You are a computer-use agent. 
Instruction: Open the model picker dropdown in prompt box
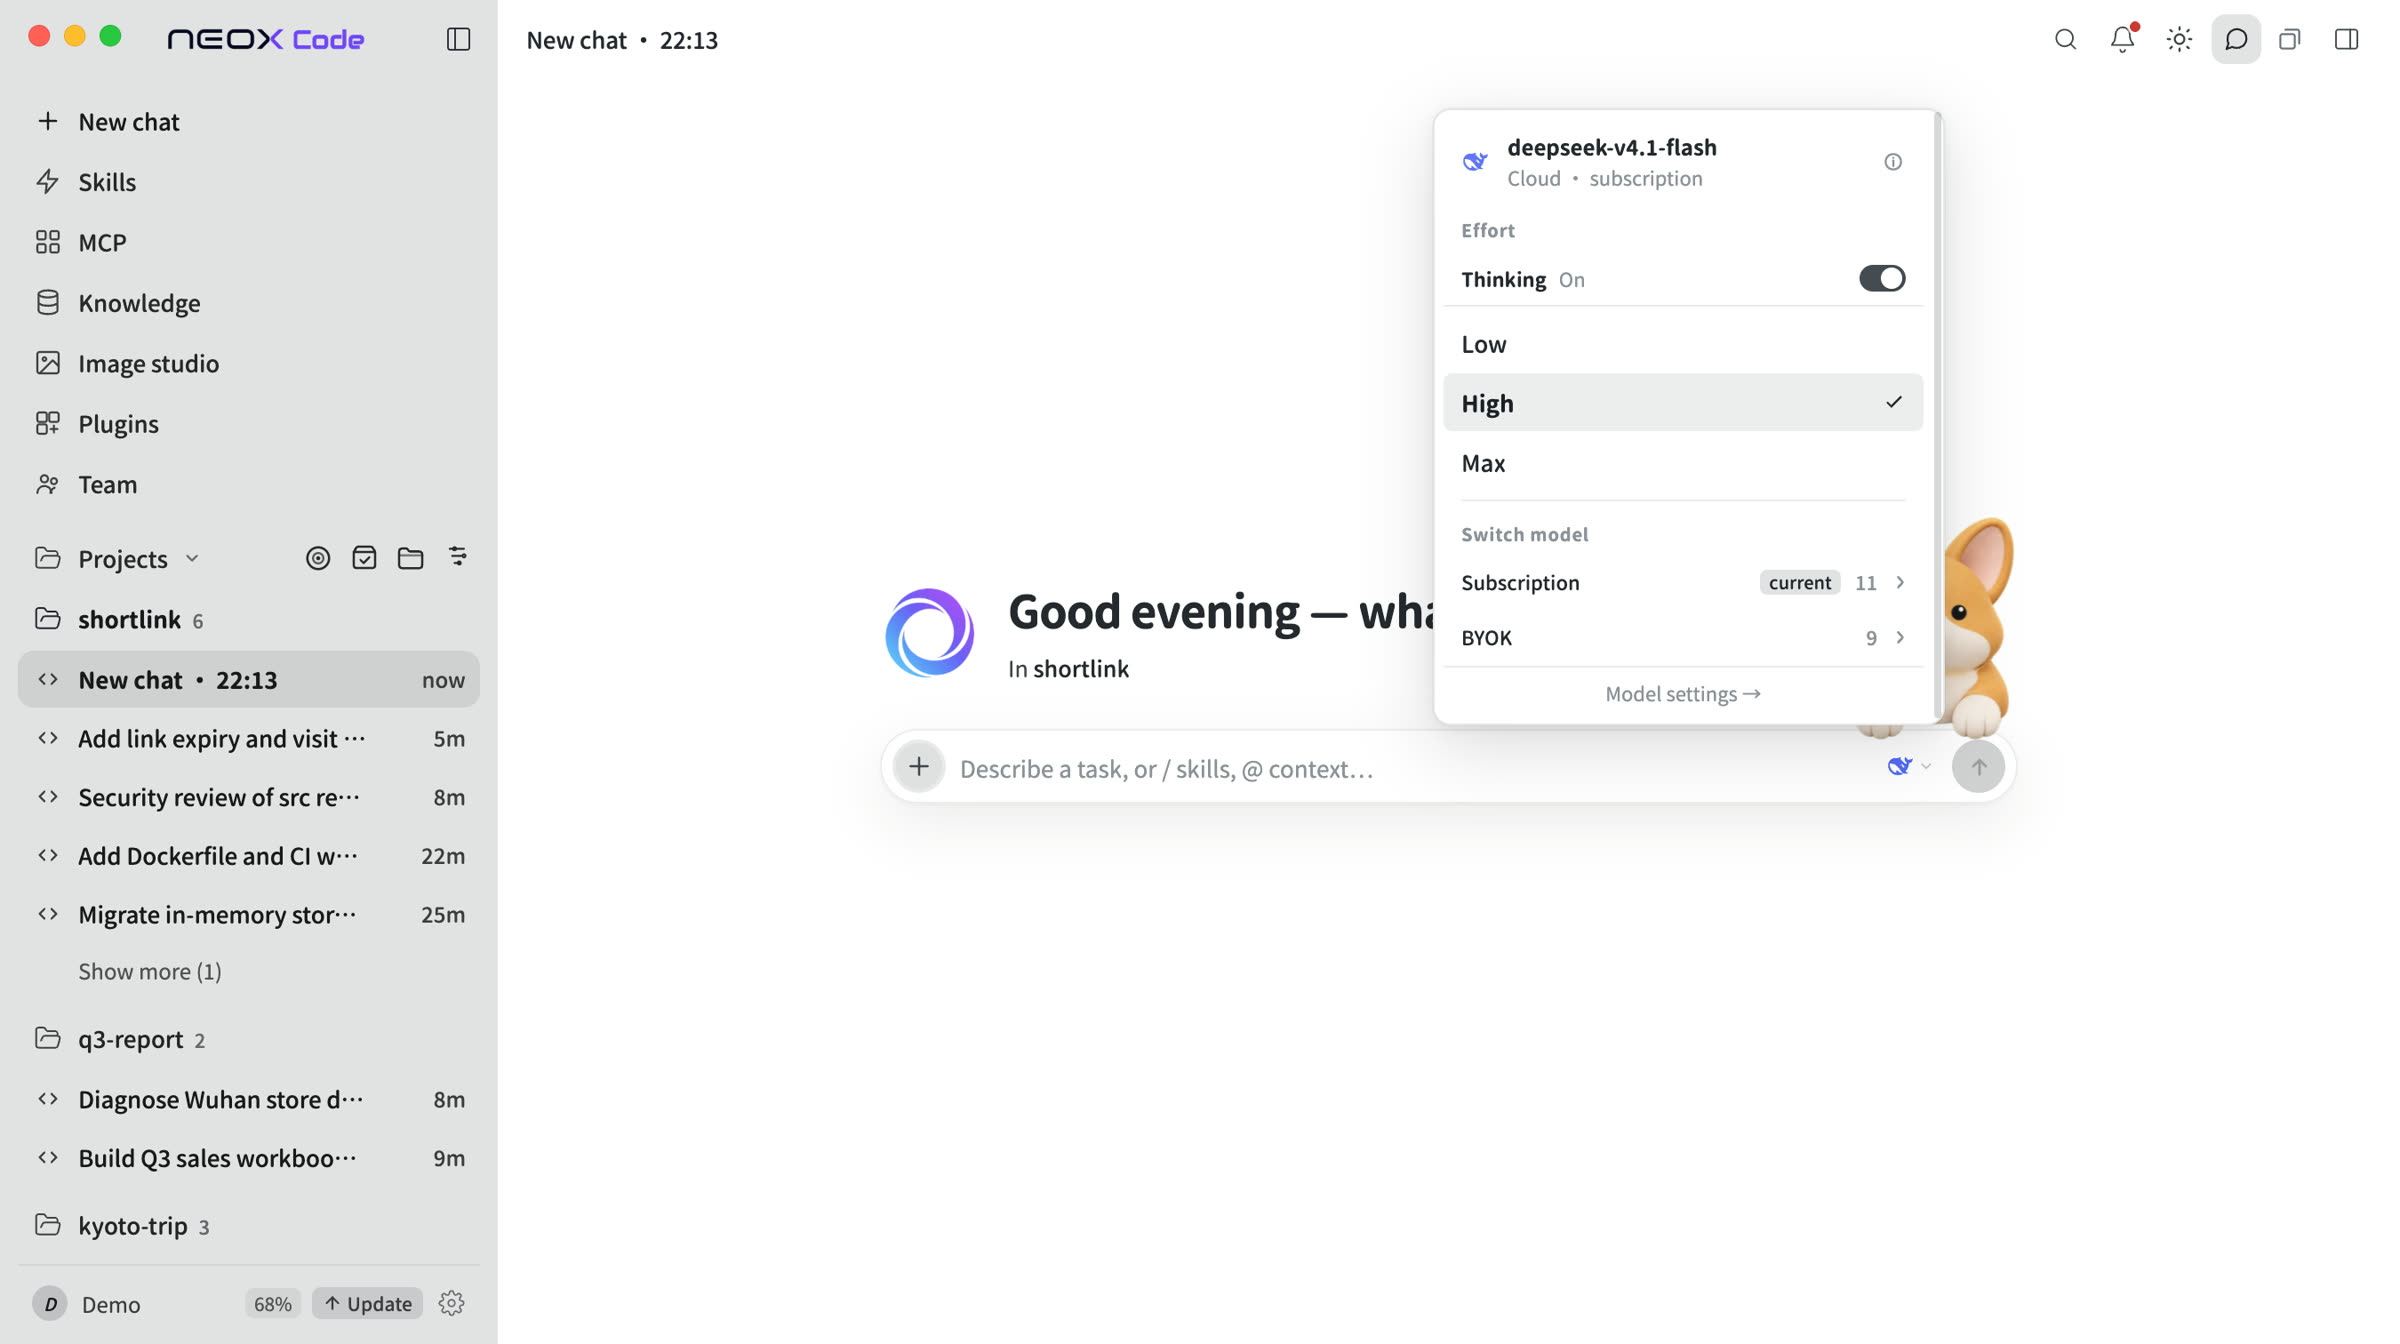pos(1908,767)
